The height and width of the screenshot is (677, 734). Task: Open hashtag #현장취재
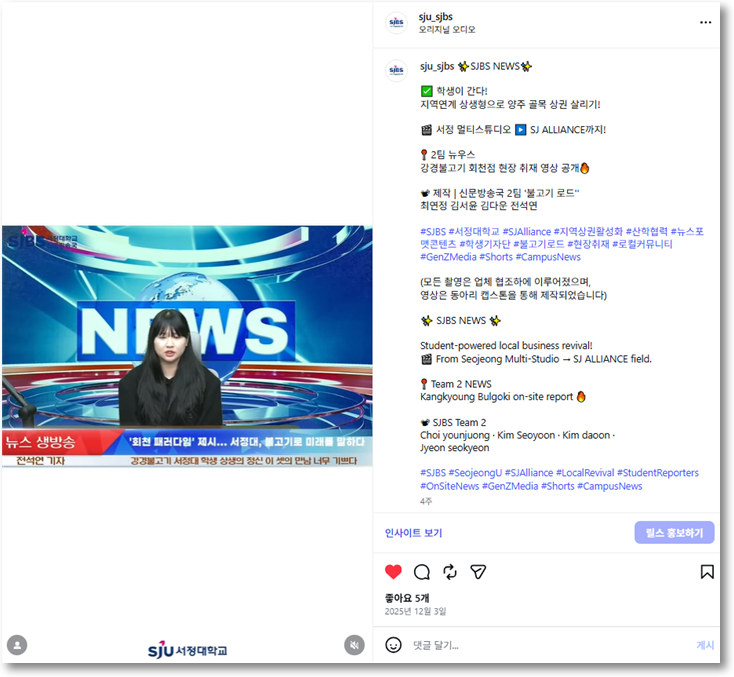pyautogui.click(x=588, y=244)
